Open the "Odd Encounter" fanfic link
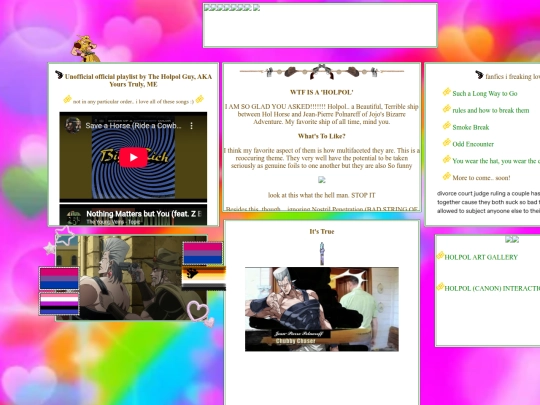This screenshot has width=540, height=405. tap(473, 144)
